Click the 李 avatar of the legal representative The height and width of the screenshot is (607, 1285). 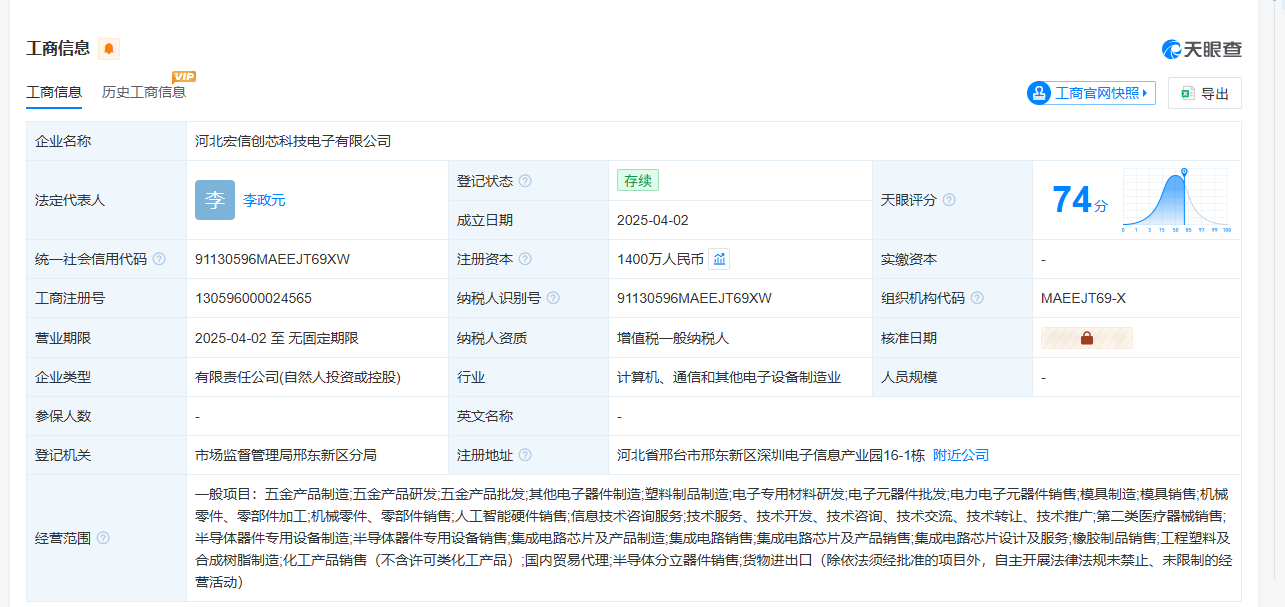[x=215, y=200]
